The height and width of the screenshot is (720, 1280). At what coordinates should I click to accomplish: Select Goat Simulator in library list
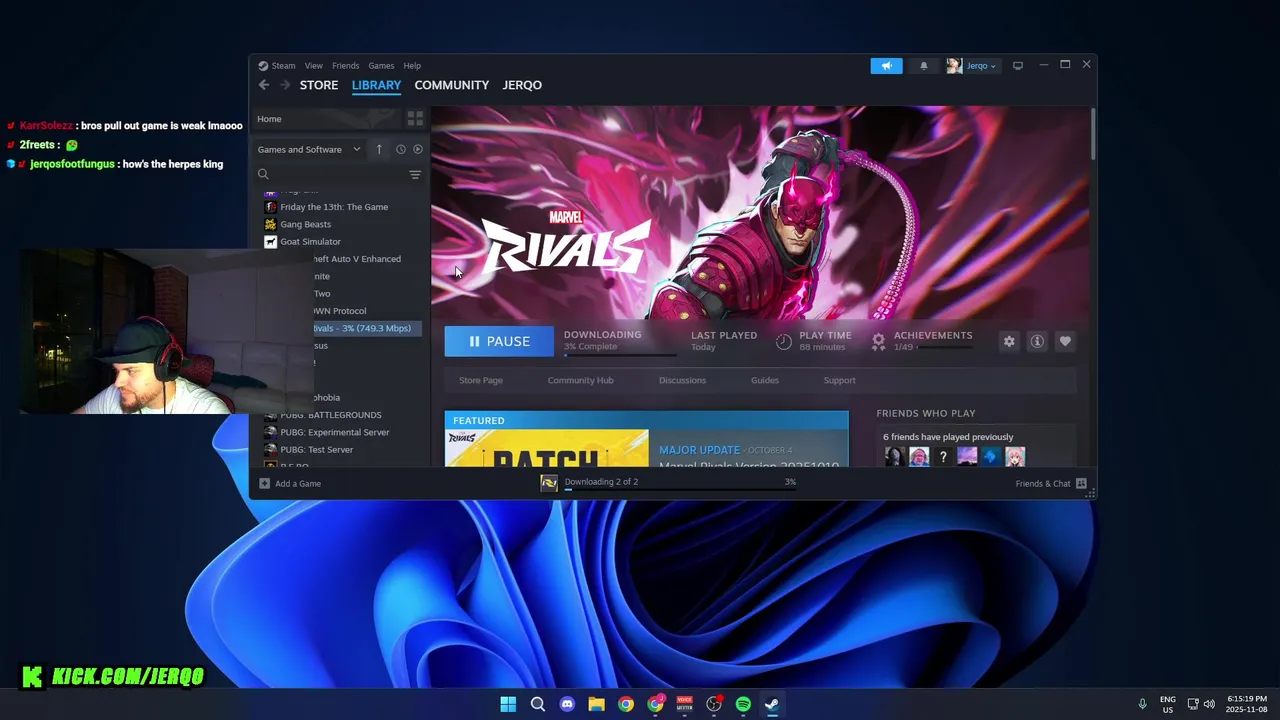coord(310,241)
